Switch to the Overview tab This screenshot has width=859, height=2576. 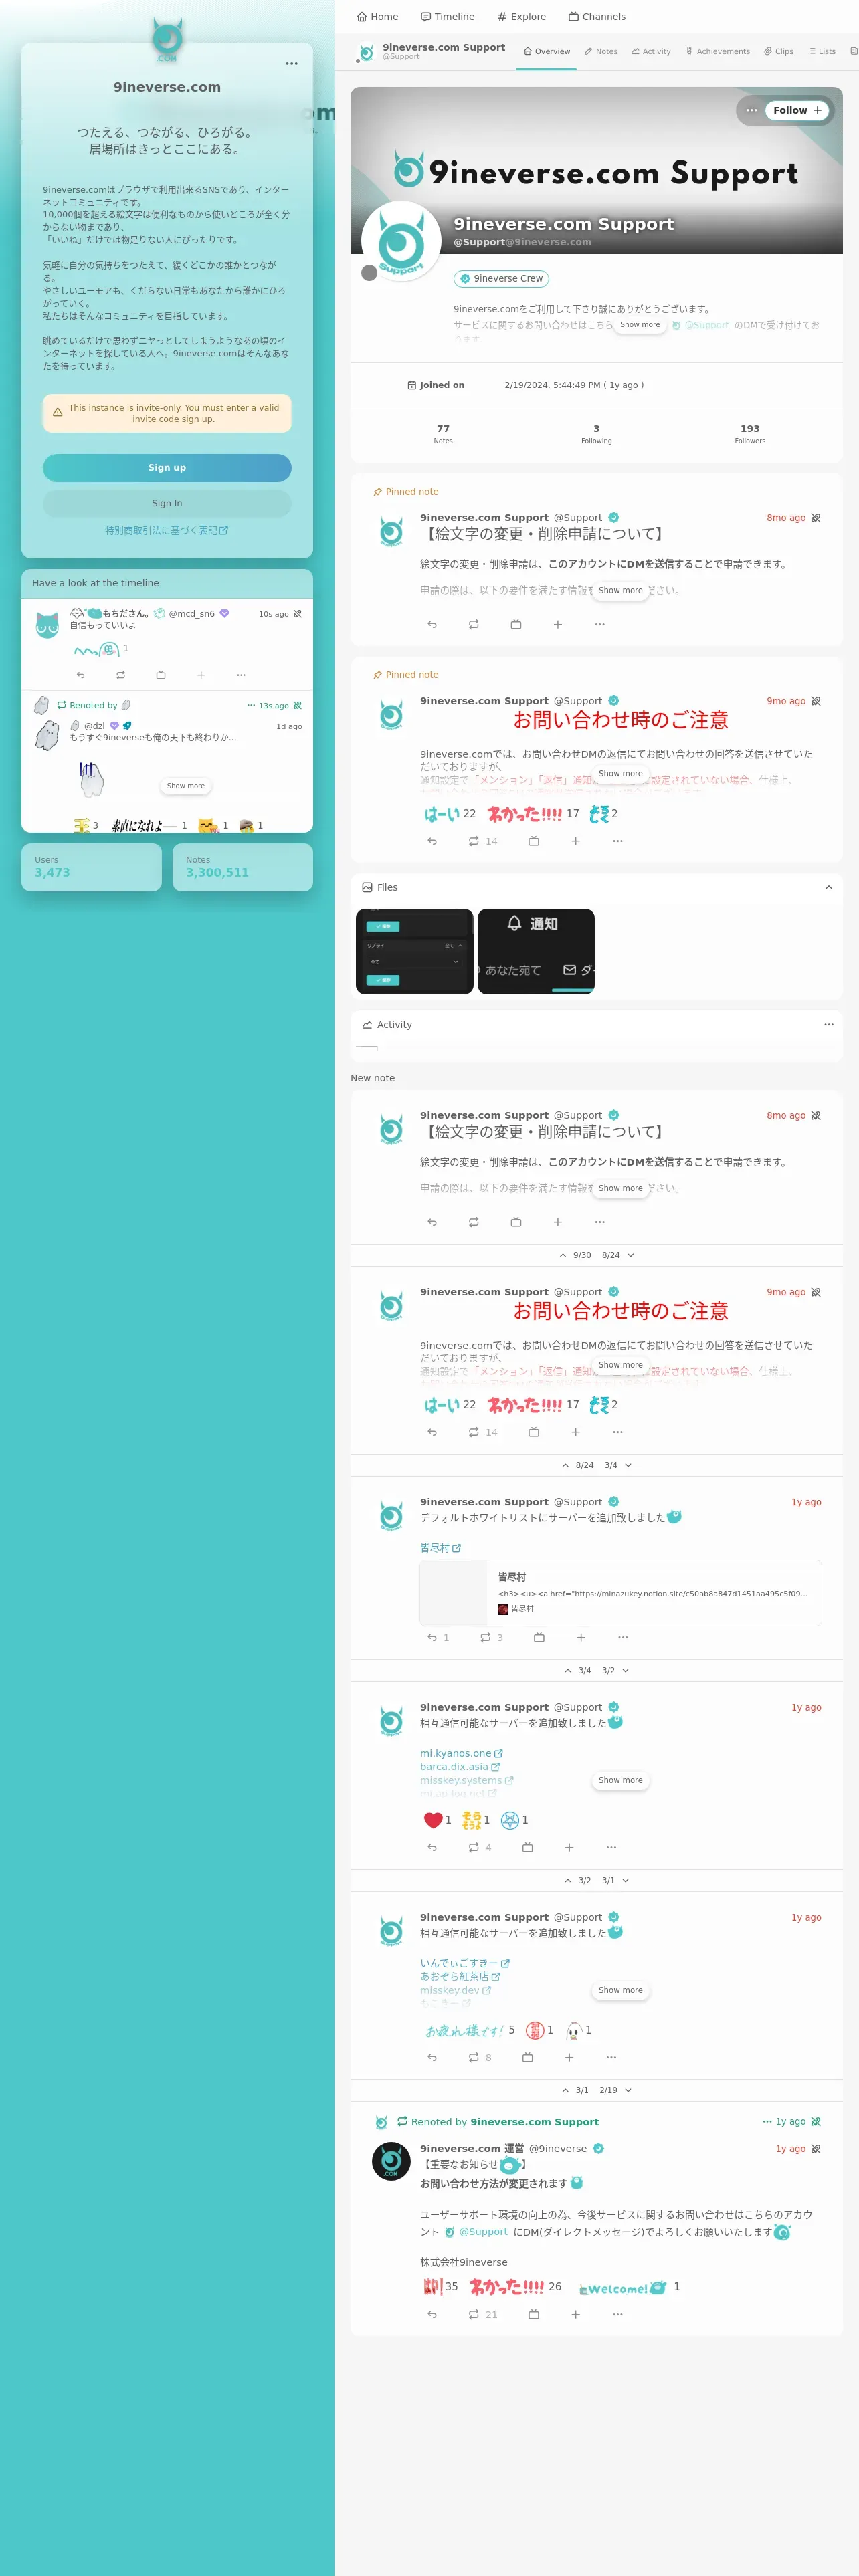click(547, 52)
